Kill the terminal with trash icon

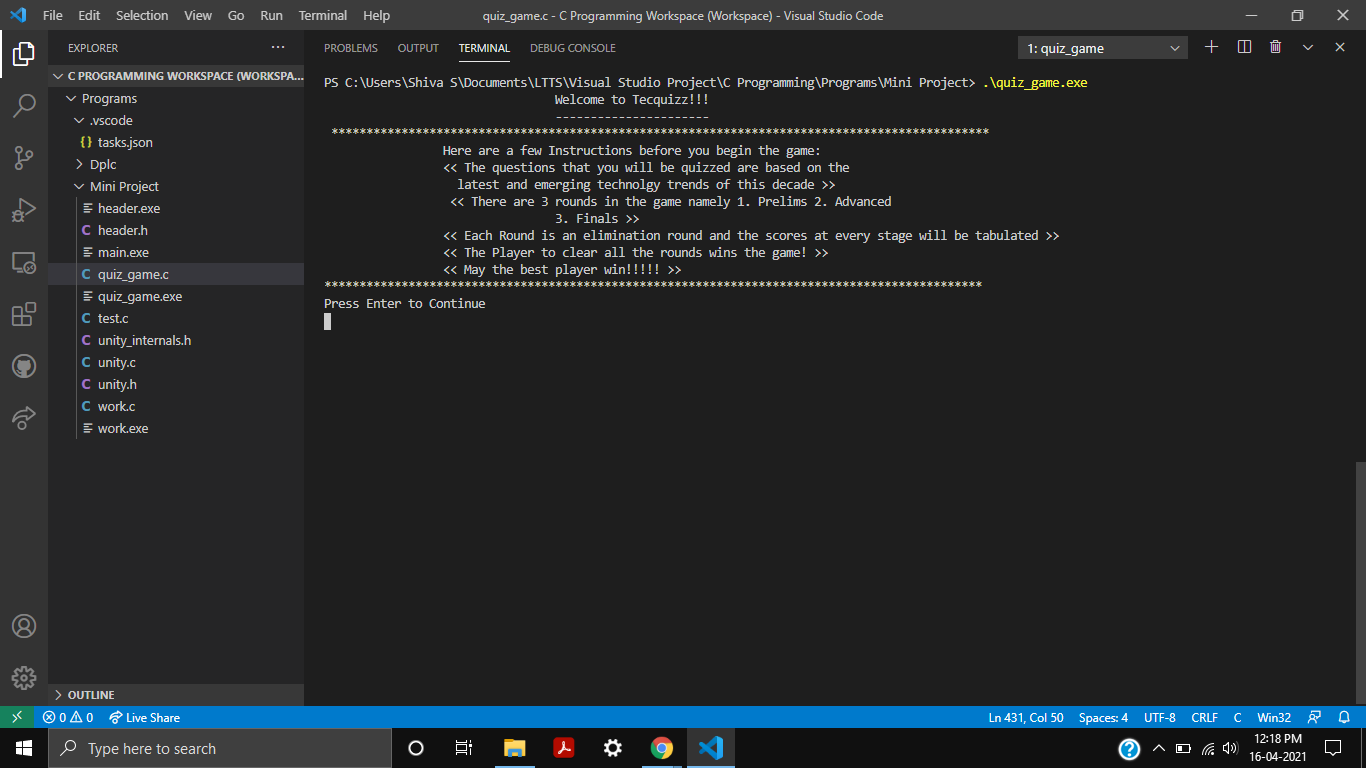click(1276, 47)
